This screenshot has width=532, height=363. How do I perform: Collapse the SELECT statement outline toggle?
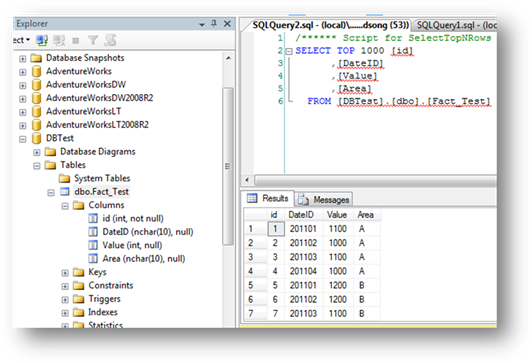click(x=289, y=52)
